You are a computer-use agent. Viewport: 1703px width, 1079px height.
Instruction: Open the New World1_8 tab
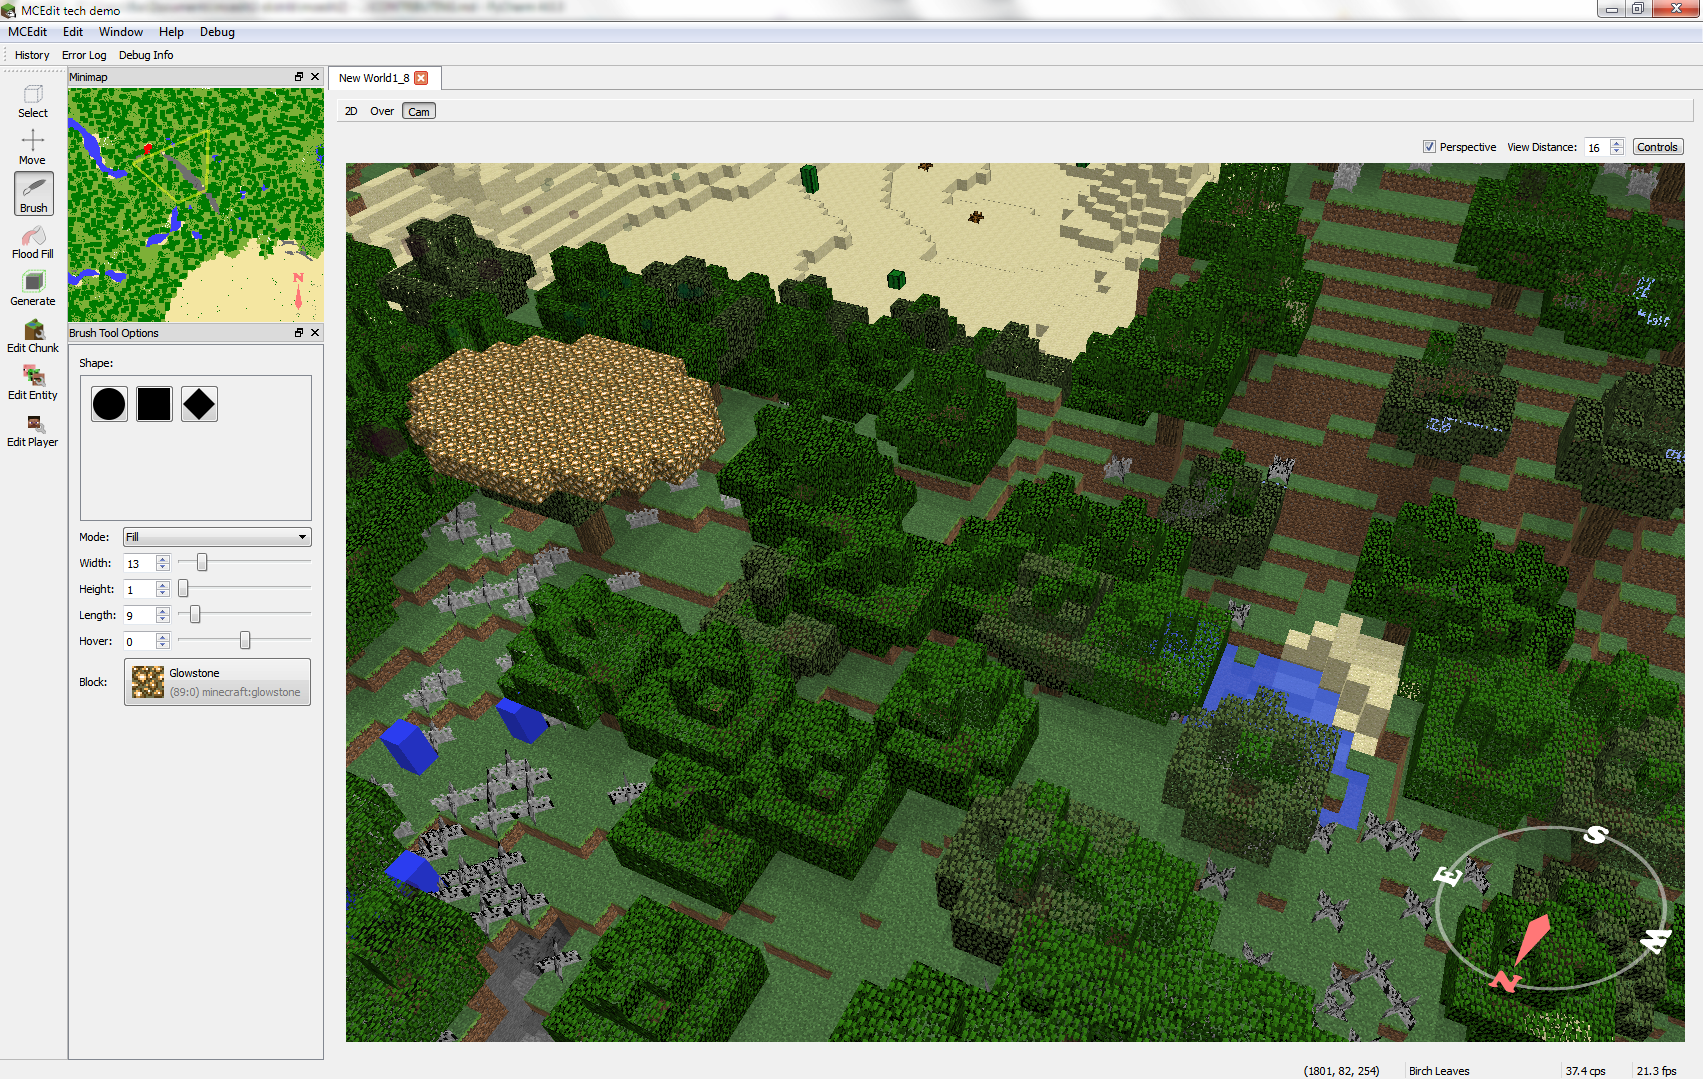[373, 78]
